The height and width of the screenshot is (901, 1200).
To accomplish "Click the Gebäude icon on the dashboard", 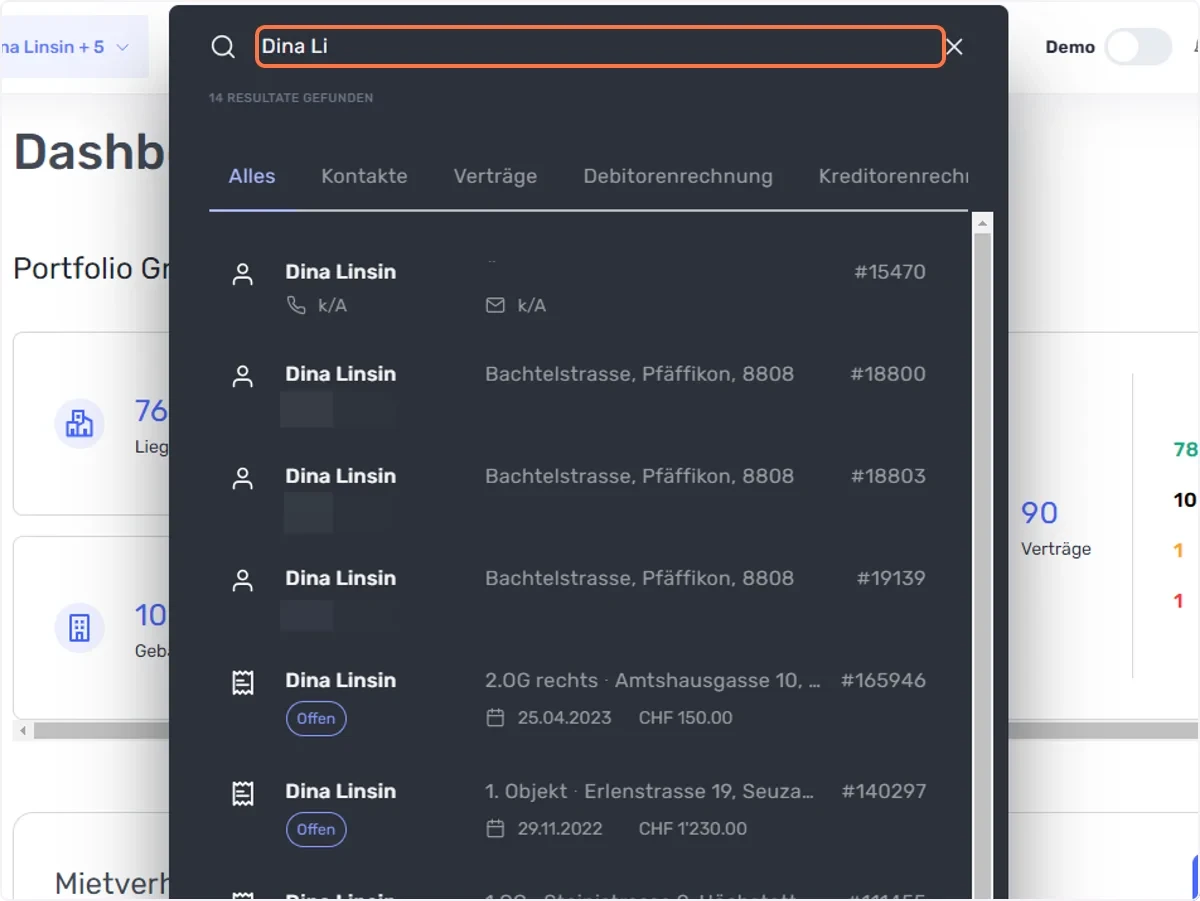I will coord(79,627).
